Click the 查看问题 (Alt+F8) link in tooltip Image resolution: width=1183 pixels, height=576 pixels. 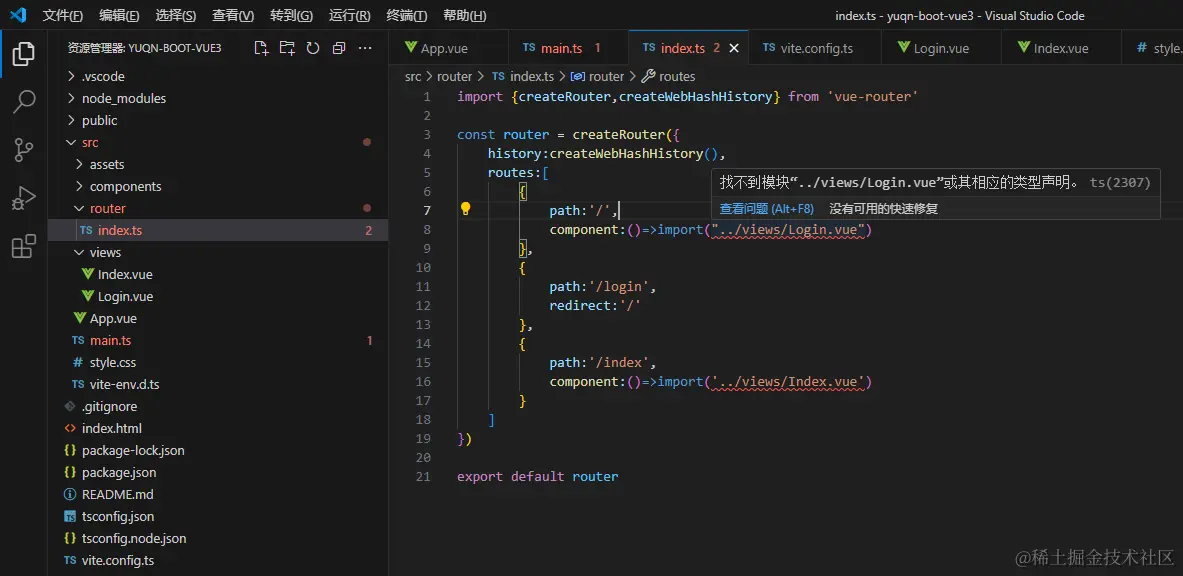pyautogui.click(x=767, y=208)
